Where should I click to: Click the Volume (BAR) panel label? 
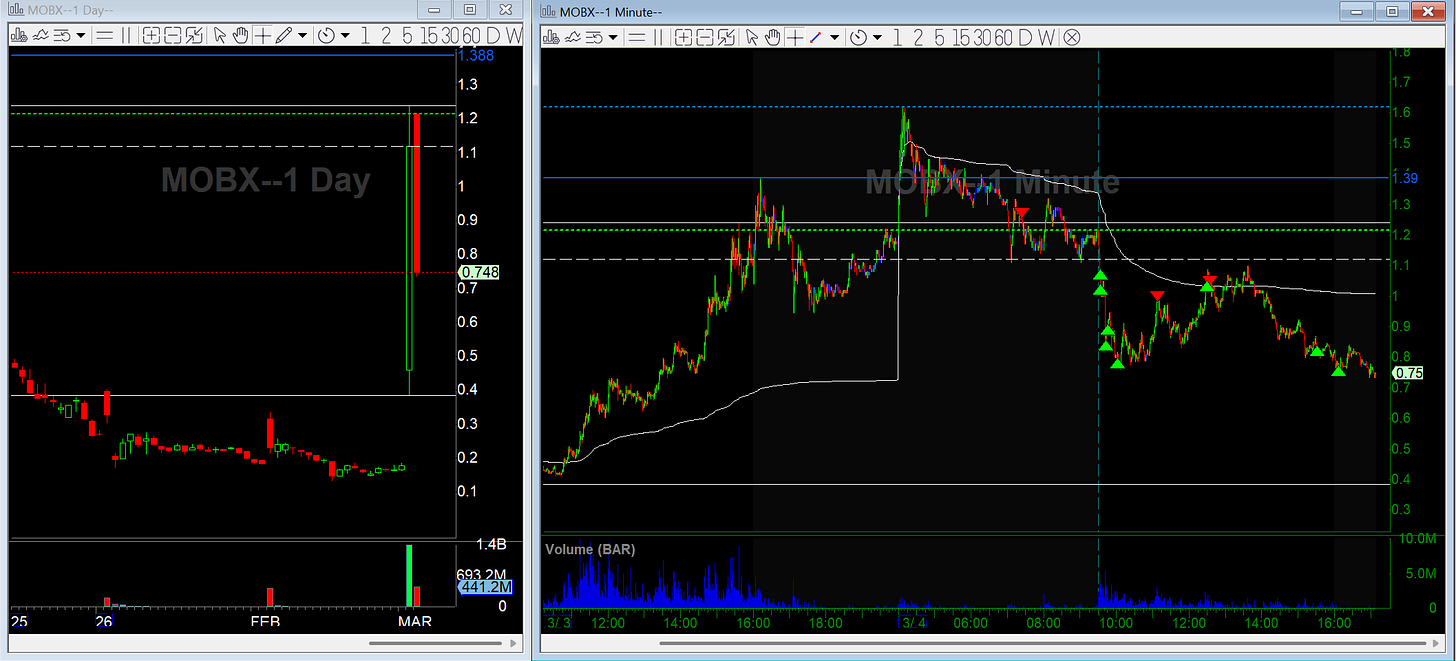pyautogui.click(x=591, y=549)
